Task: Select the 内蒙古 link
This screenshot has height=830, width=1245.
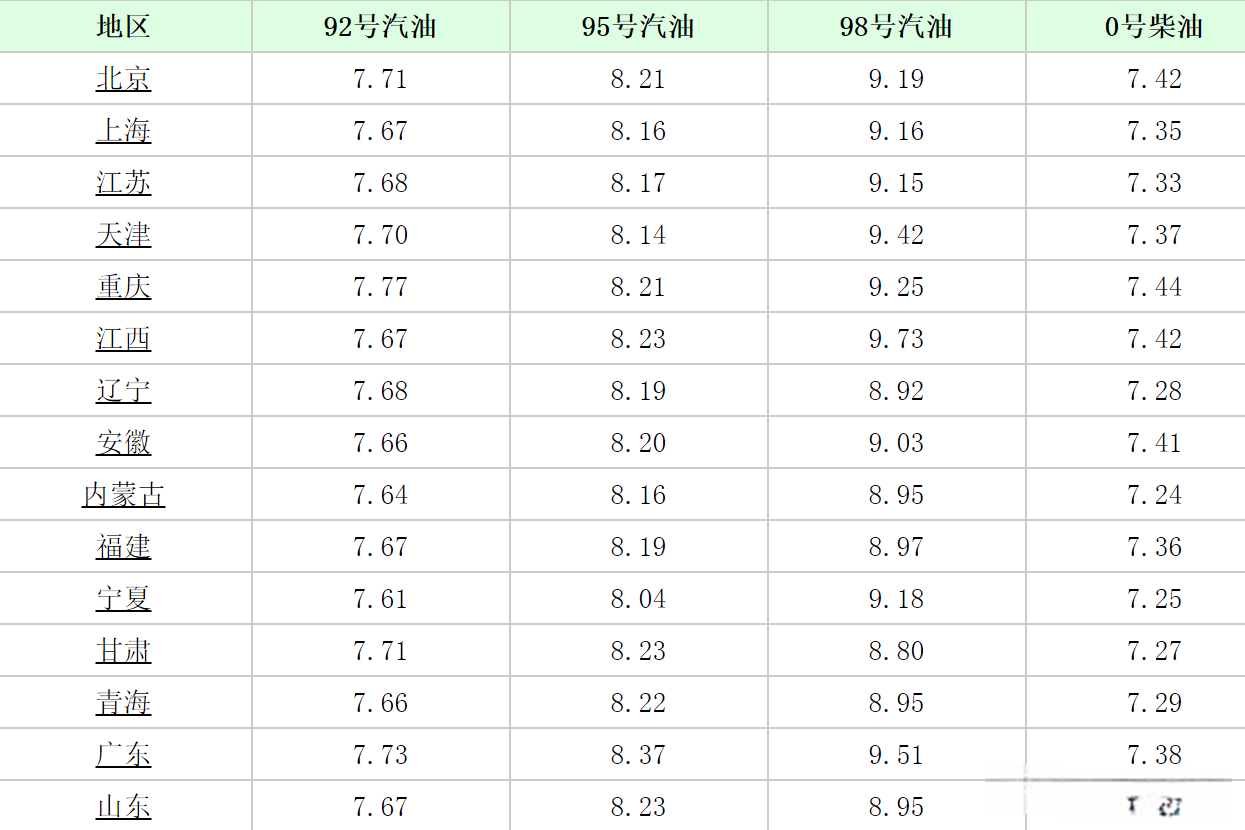Action: (124, 495)
